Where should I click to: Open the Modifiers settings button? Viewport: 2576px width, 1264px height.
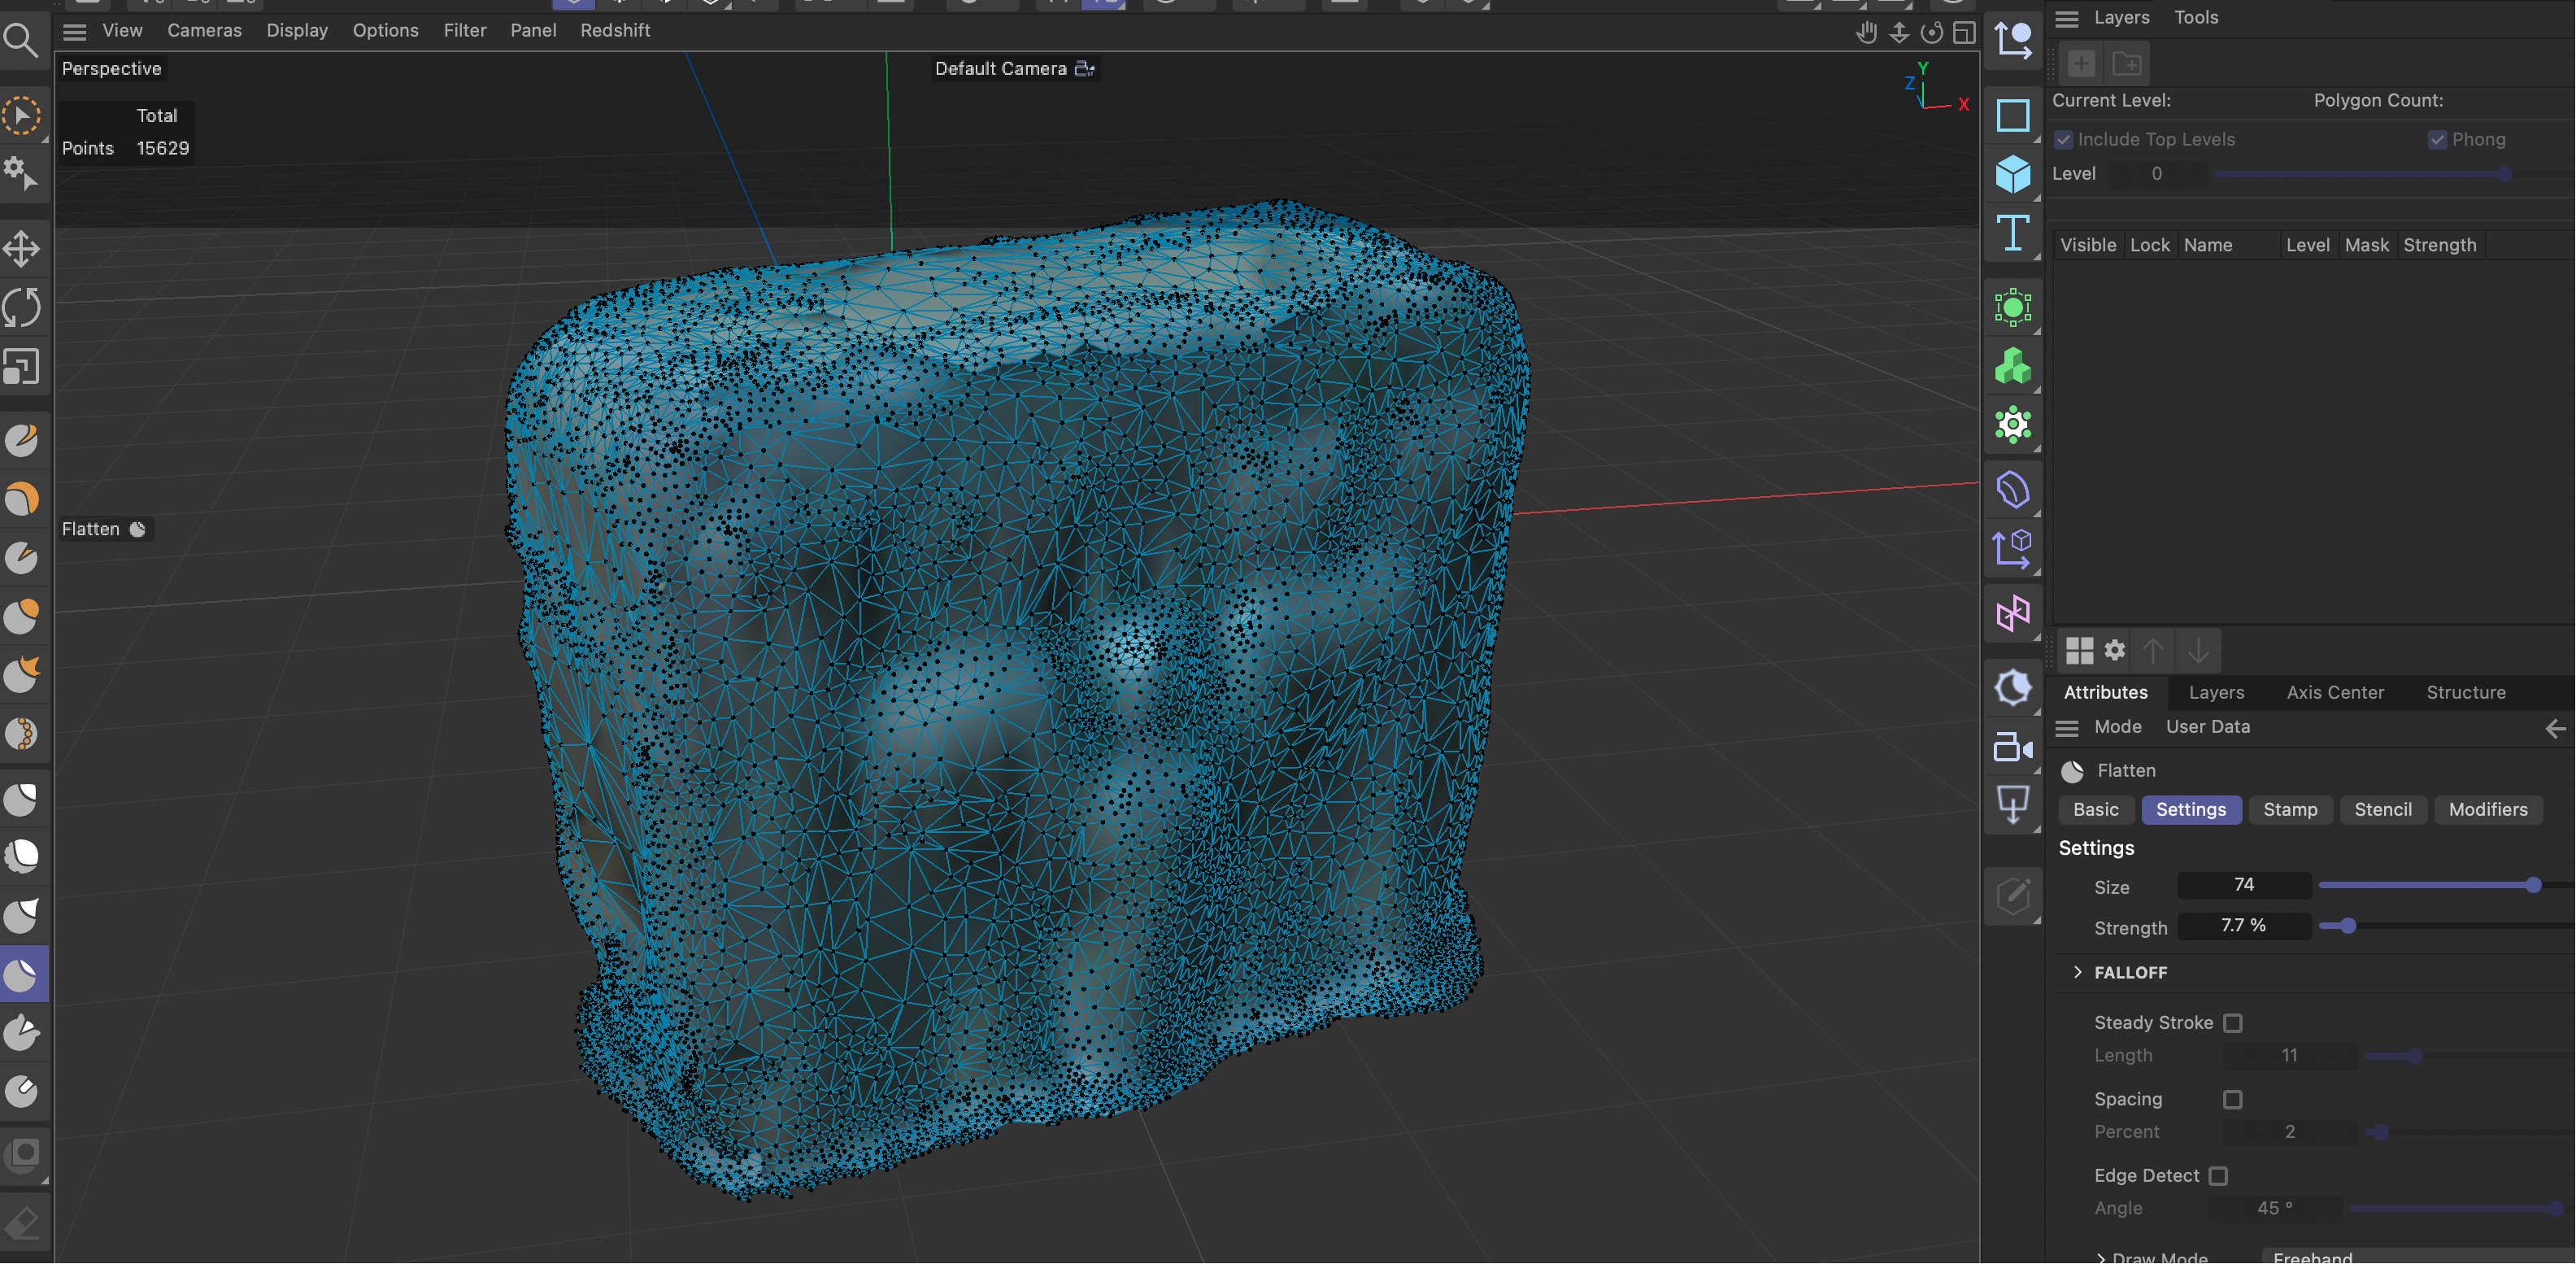(x=2487, y=809)
